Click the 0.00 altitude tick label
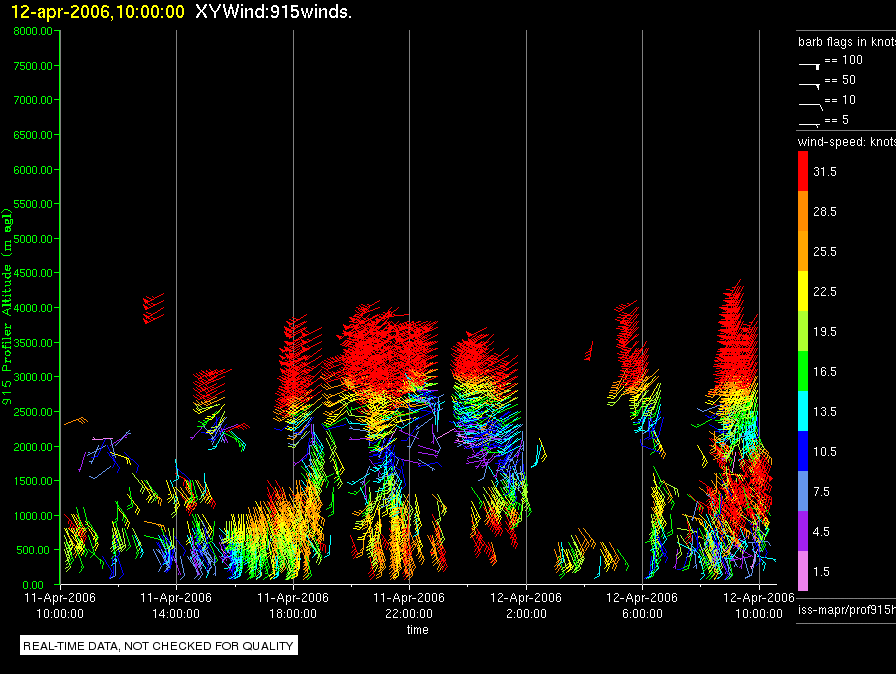Image resolution: width=896 pixels, height=674 pixels. (33, 585)
